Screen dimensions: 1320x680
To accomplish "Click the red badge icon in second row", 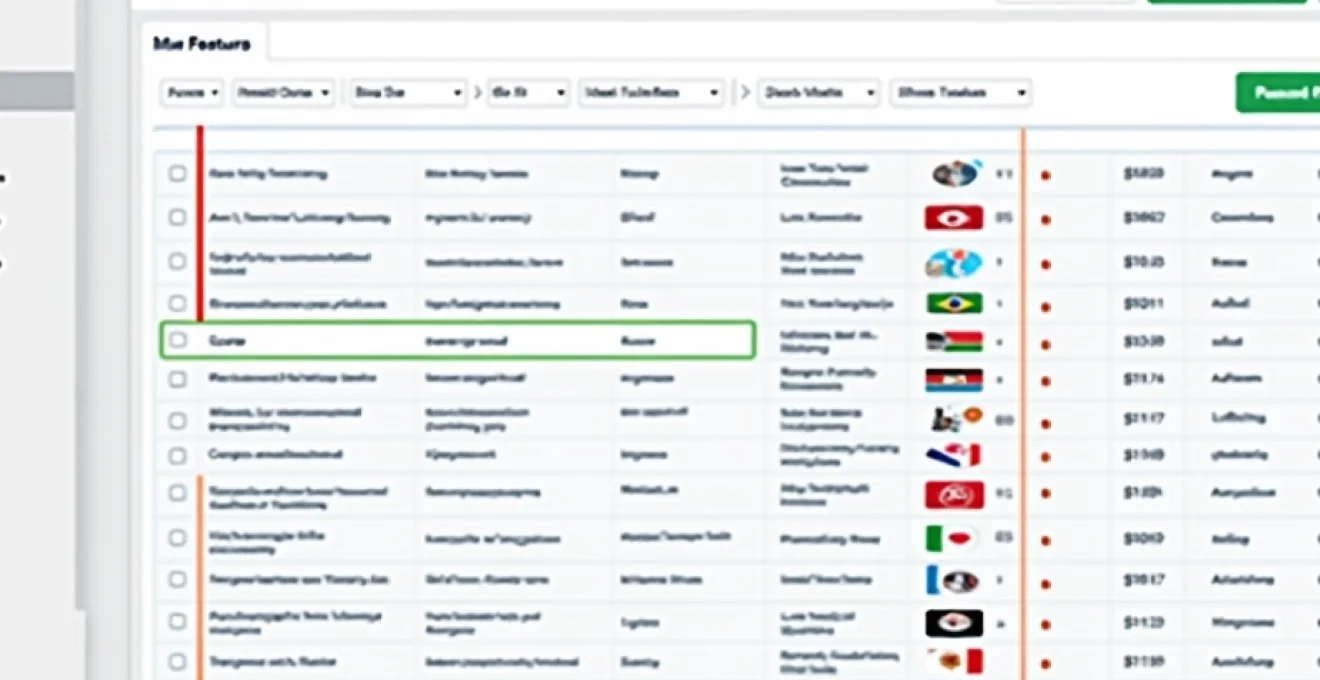I will pyautogui.click(x=953, y=218).
